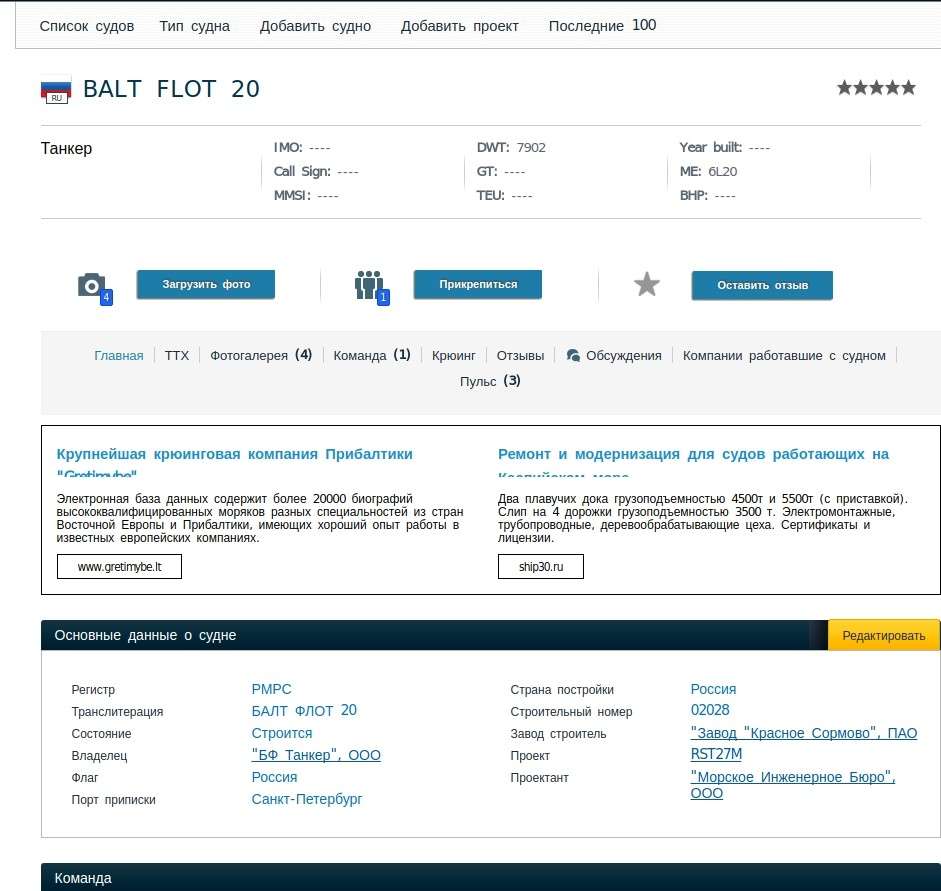Screen dimensions: 941x891
Task: Click the crew people icon with badge 1
Action: (x=372, y=287)
